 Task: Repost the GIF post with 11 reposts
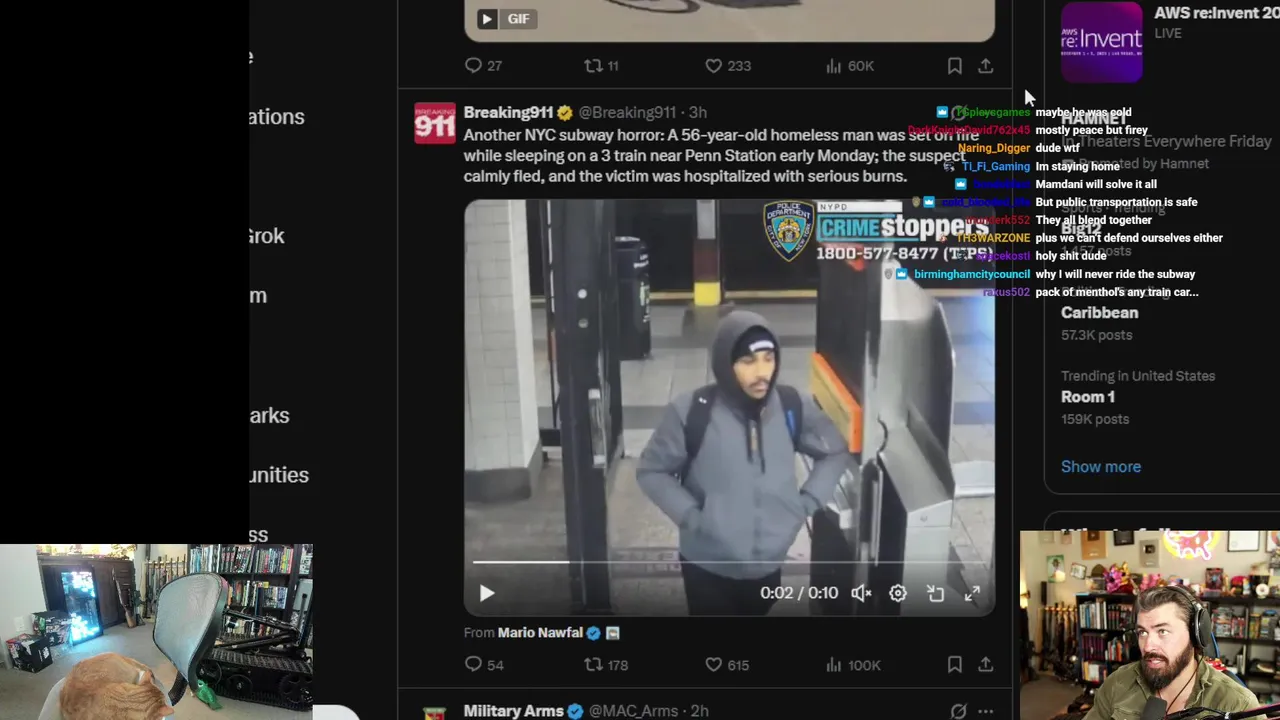point(601,66)
